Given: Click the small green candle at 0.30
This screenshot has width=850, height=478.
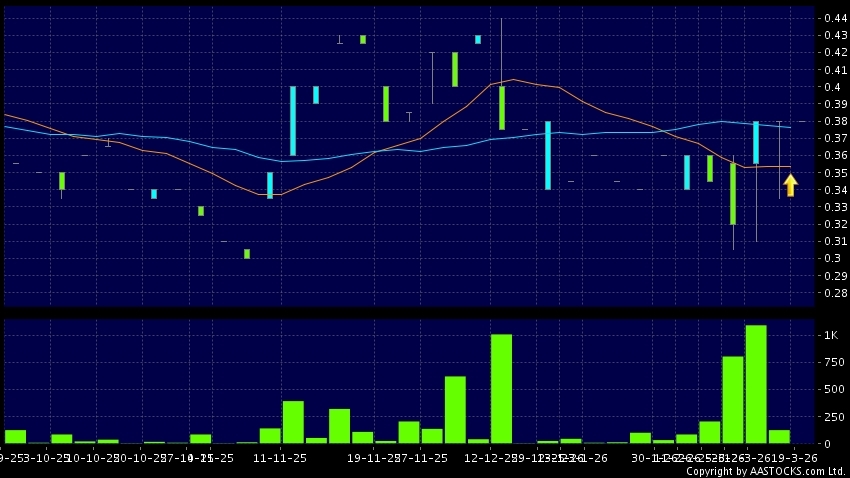Looking at the screenshot, I should [x=247, y=254].
